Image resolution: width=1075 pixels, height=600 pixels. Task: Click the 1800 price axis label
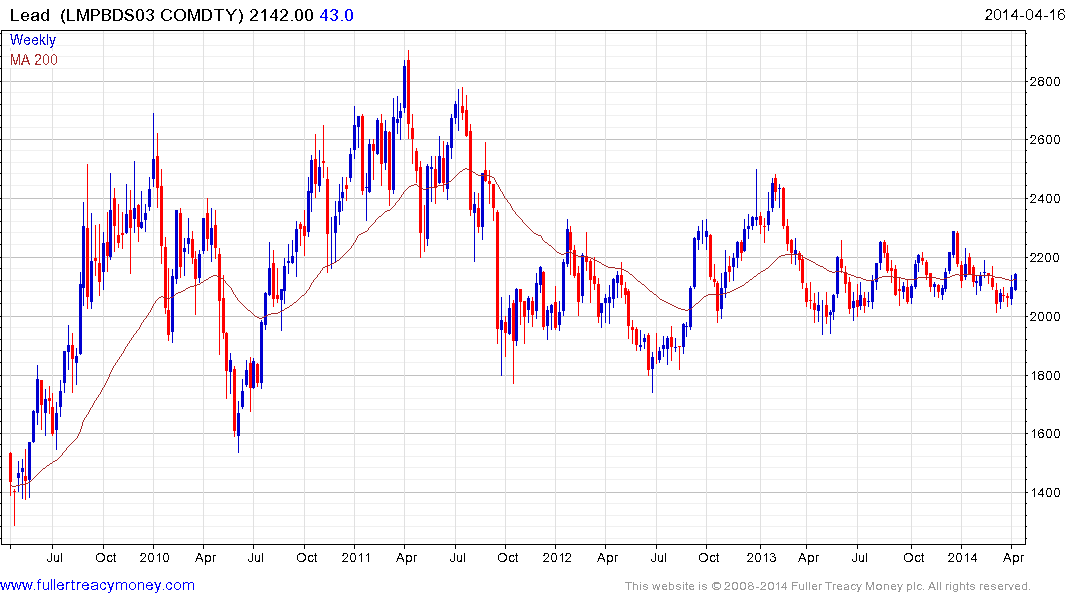point(1046,375)
